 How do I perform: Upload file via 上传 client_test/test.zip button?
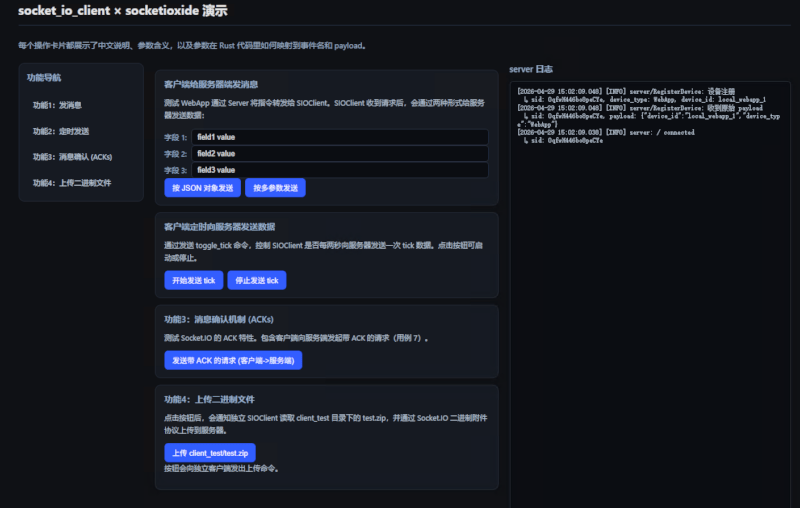click(210, 452)
